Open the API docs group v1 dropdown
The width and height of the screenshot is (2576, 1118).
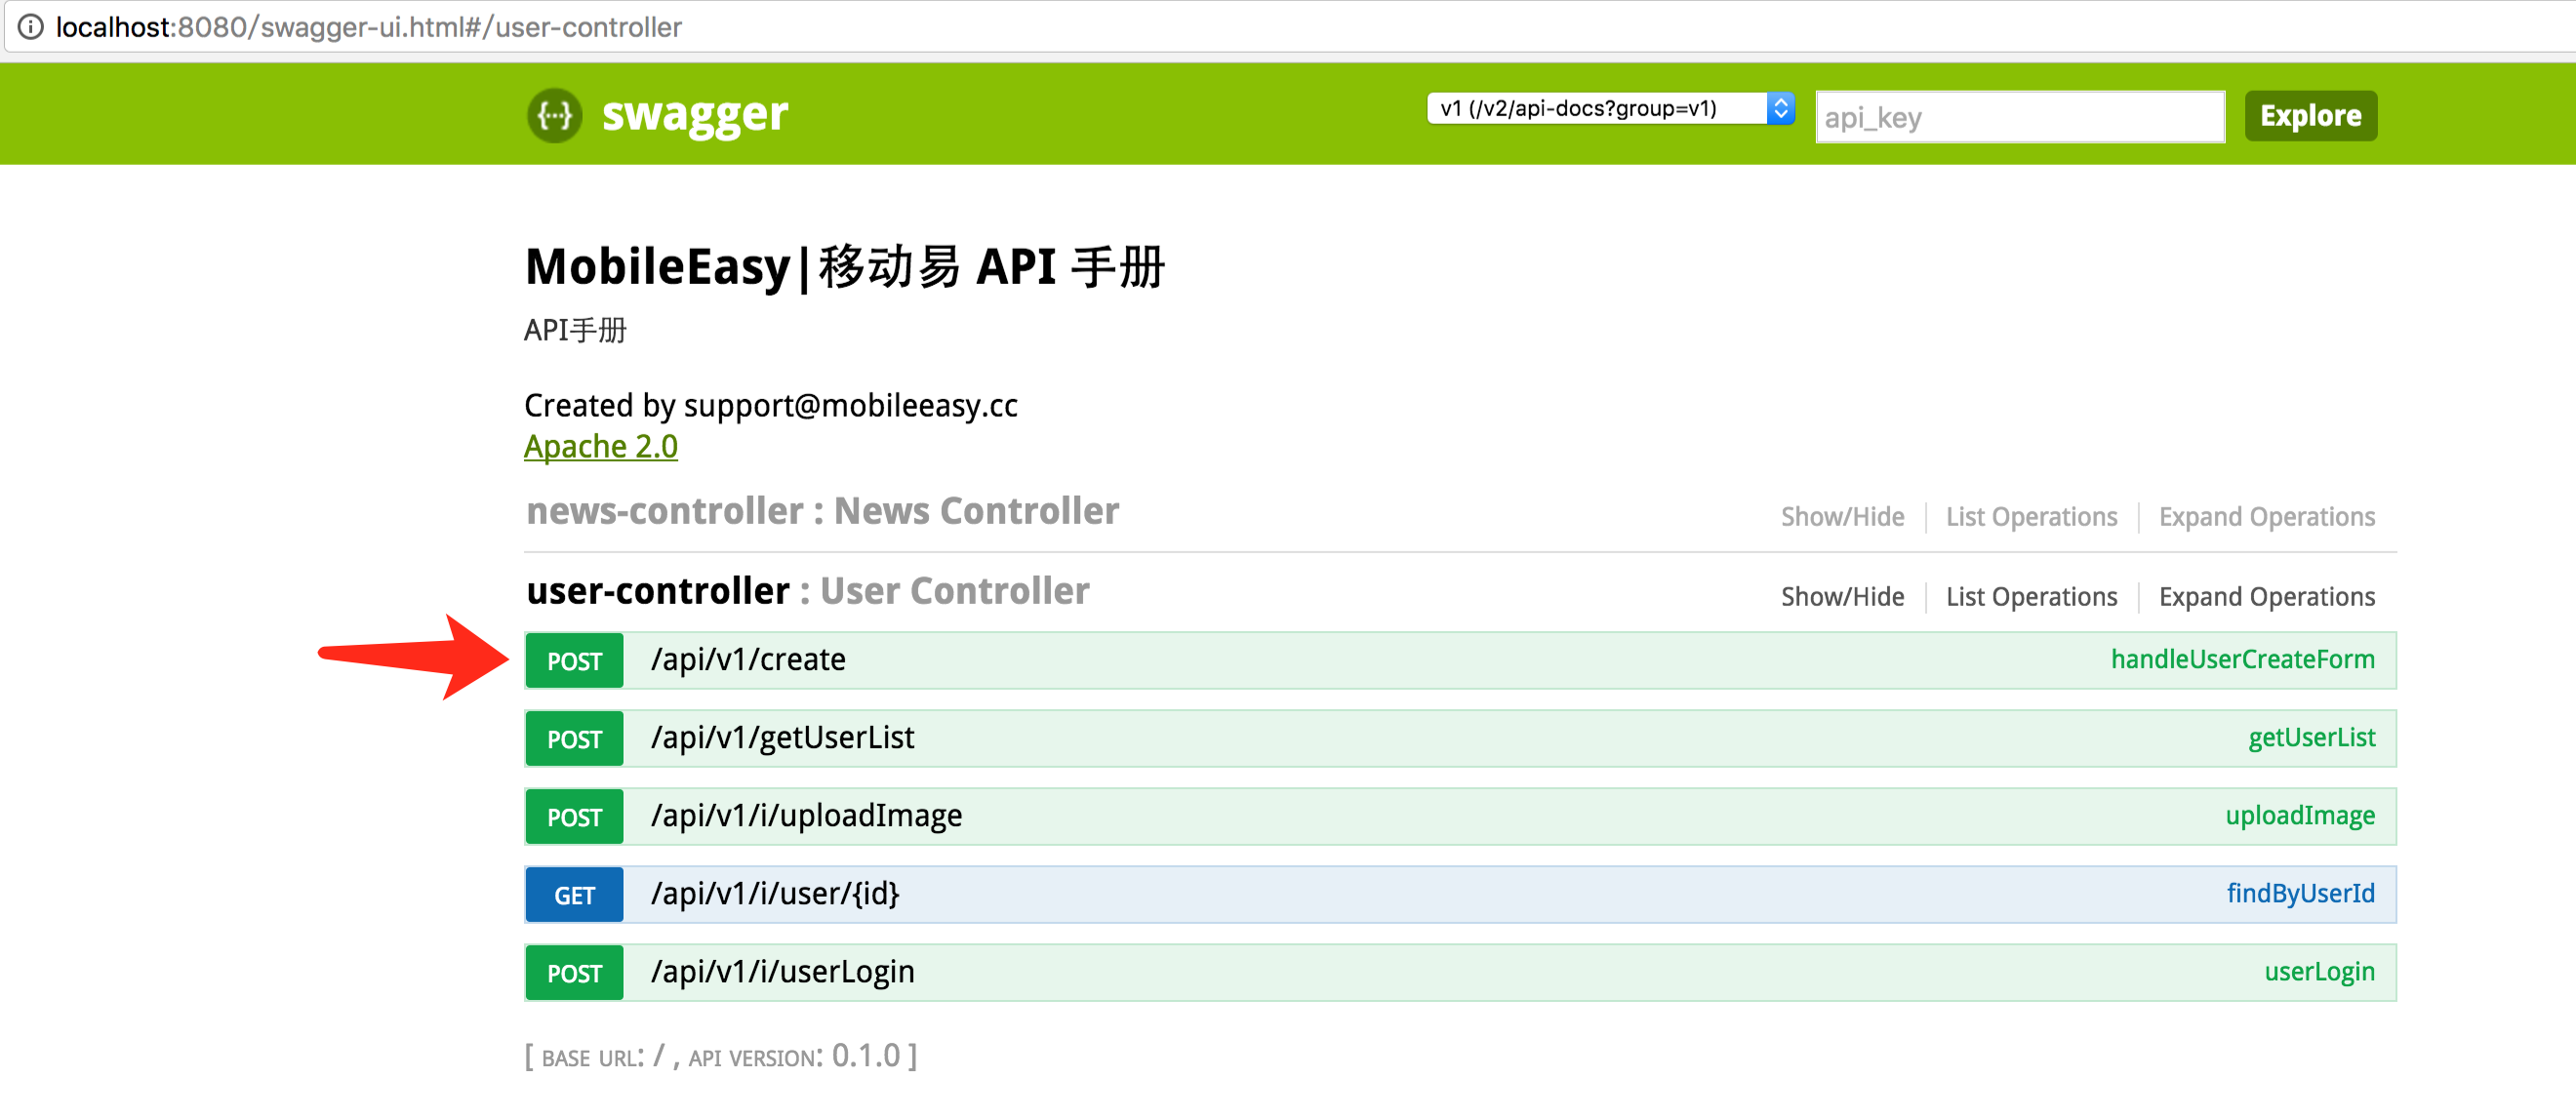coord(1610,108)
